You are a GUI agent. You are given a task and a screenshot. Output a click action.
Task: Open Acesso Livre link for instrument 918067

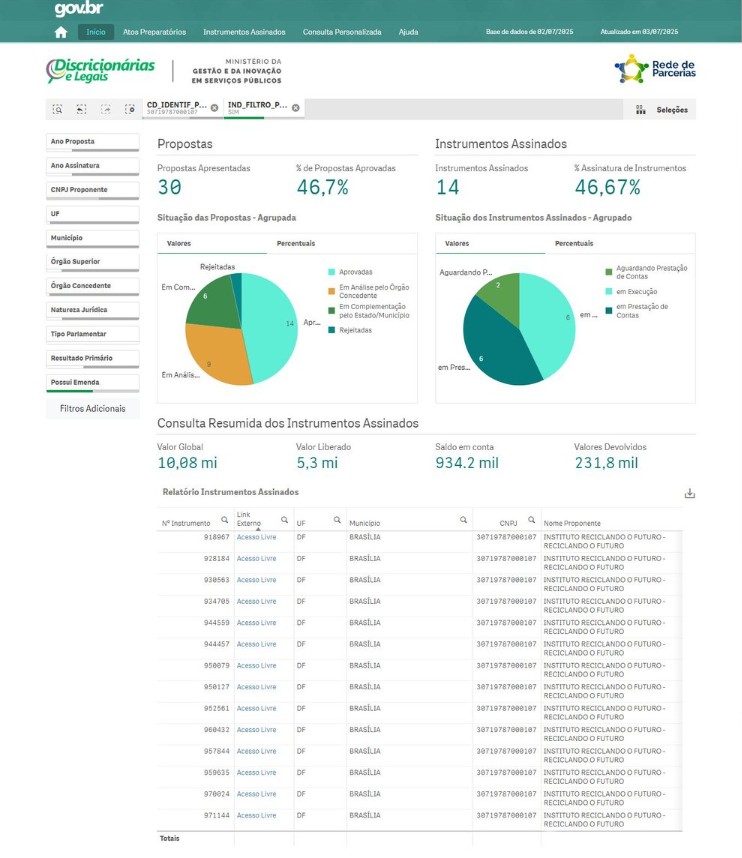[256, 537]
